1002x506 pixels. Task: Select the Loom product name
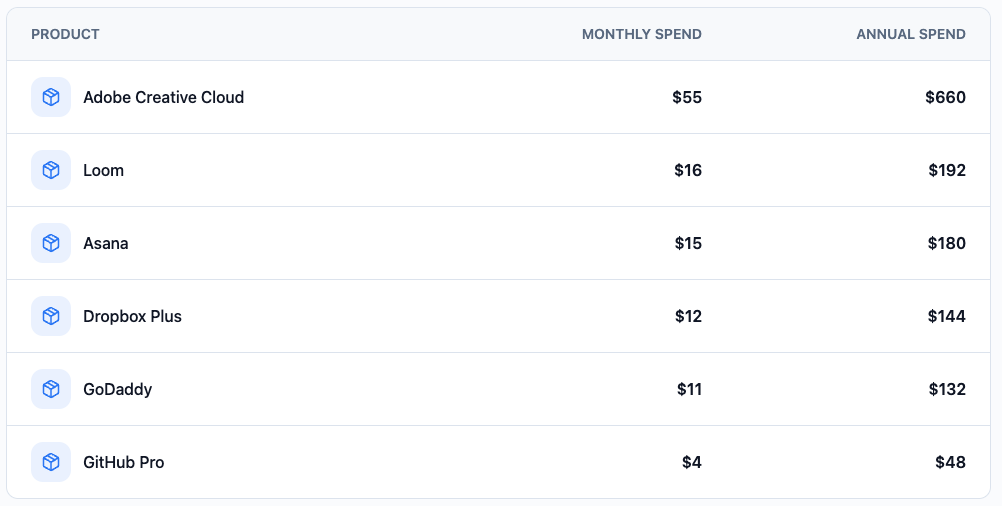[103, 170]
